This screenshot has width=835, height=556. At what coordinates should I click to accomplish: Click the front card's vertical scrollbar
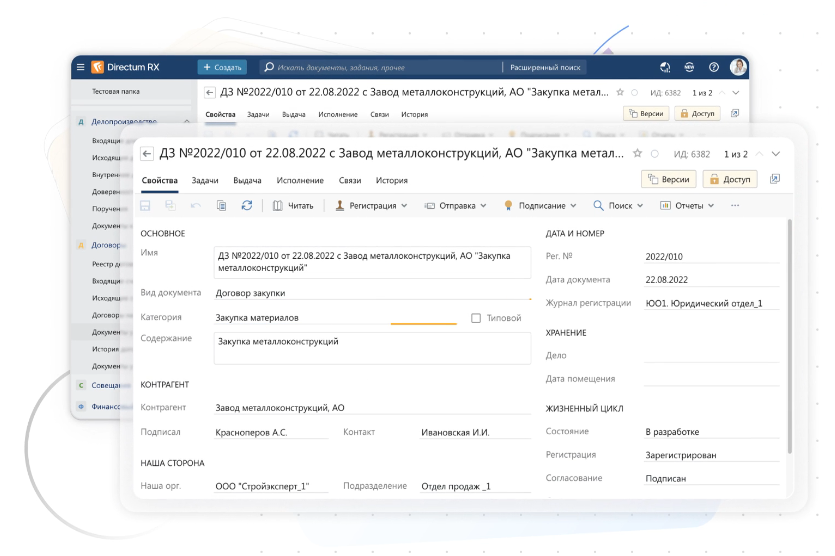click(789, 340)
